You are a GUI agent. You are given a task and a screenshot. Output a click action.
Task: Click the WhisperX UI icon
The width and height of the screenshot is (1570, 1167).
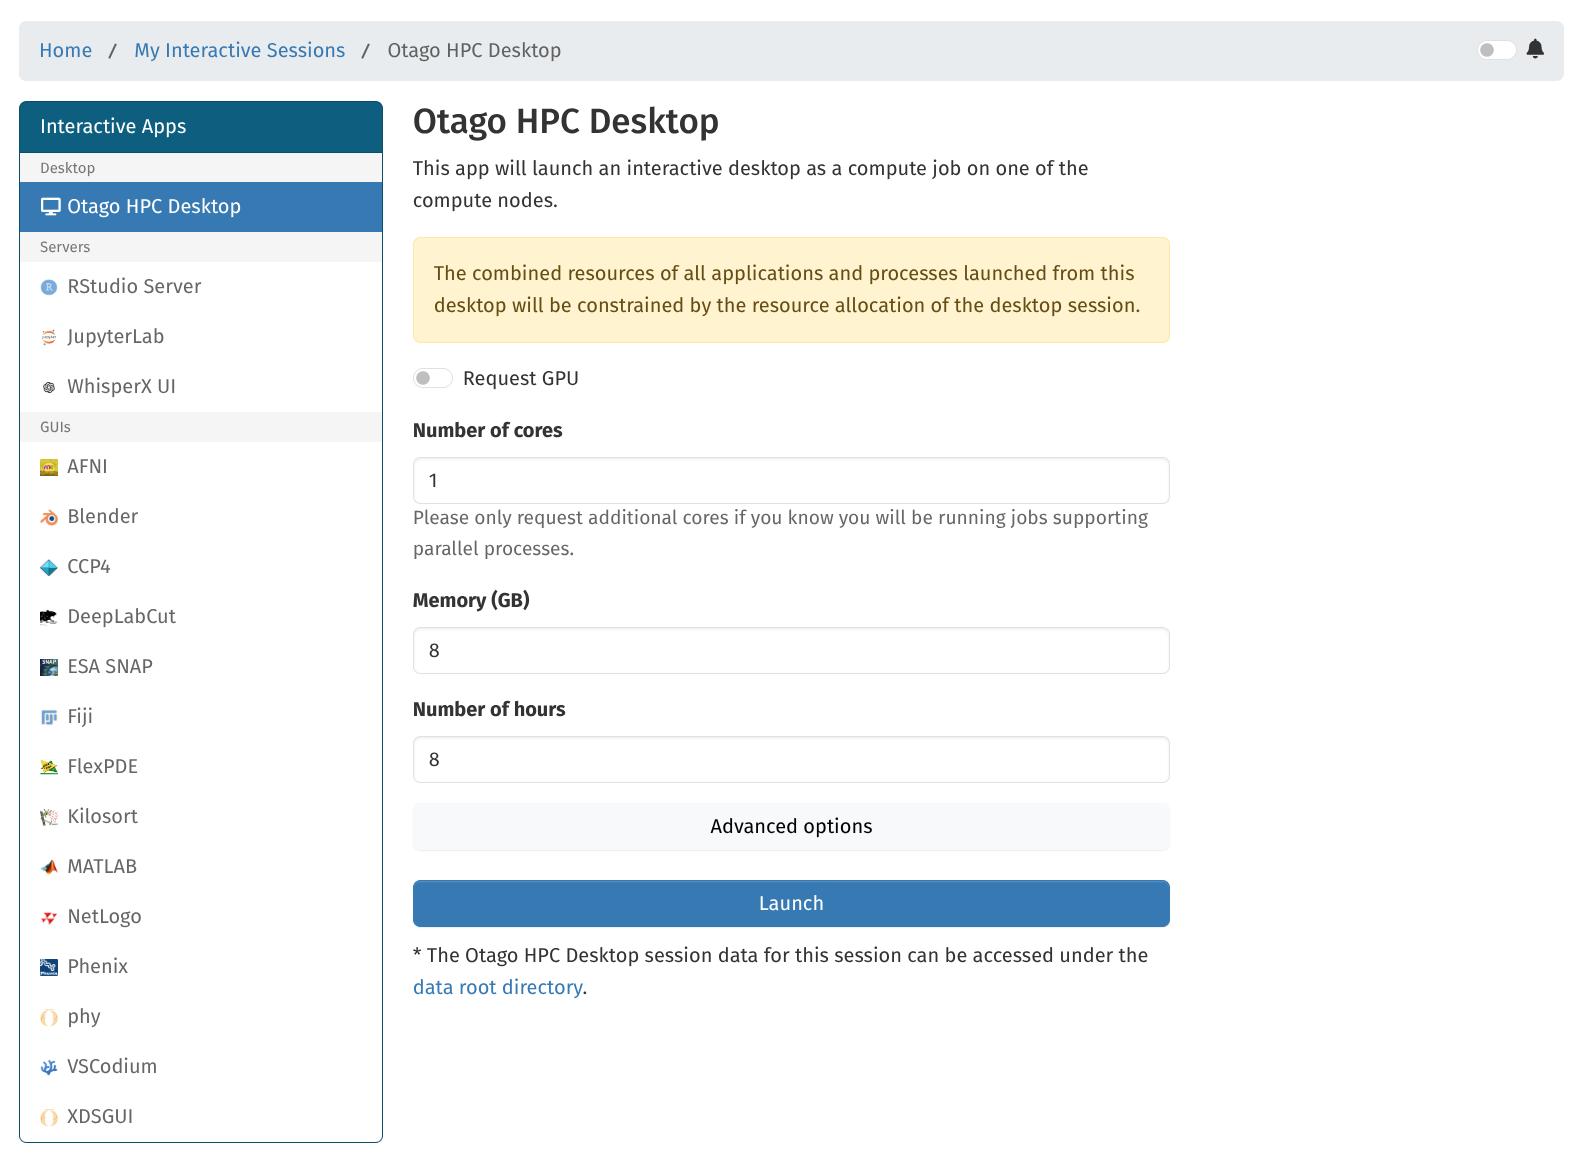tap(49, 387)
